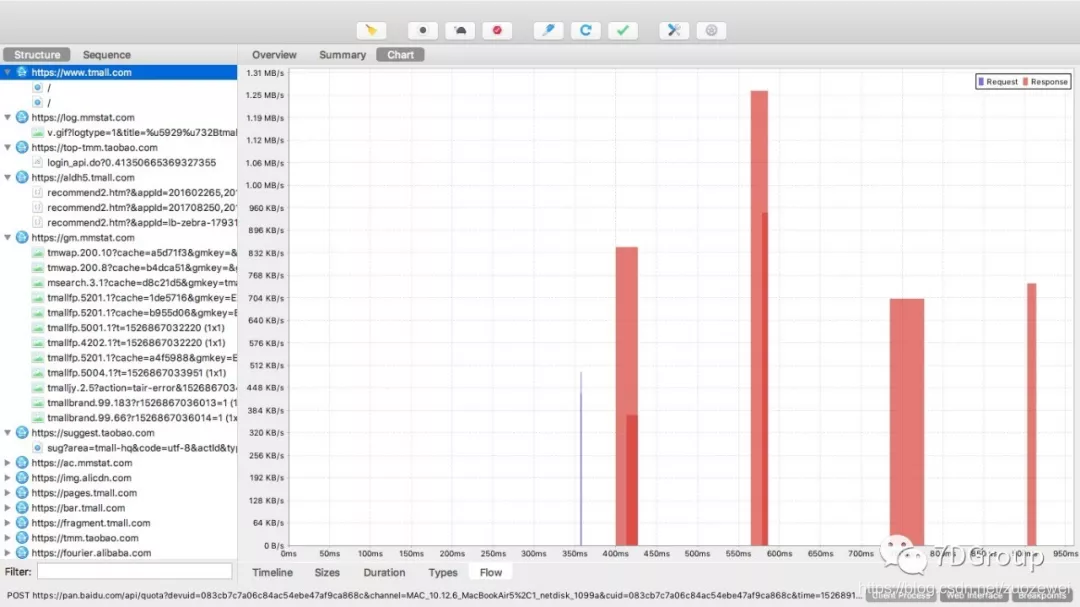Click the globe icon of https://suggest.taobao.com
Screen dimensions: 1080x607
[x=22, y=433]
